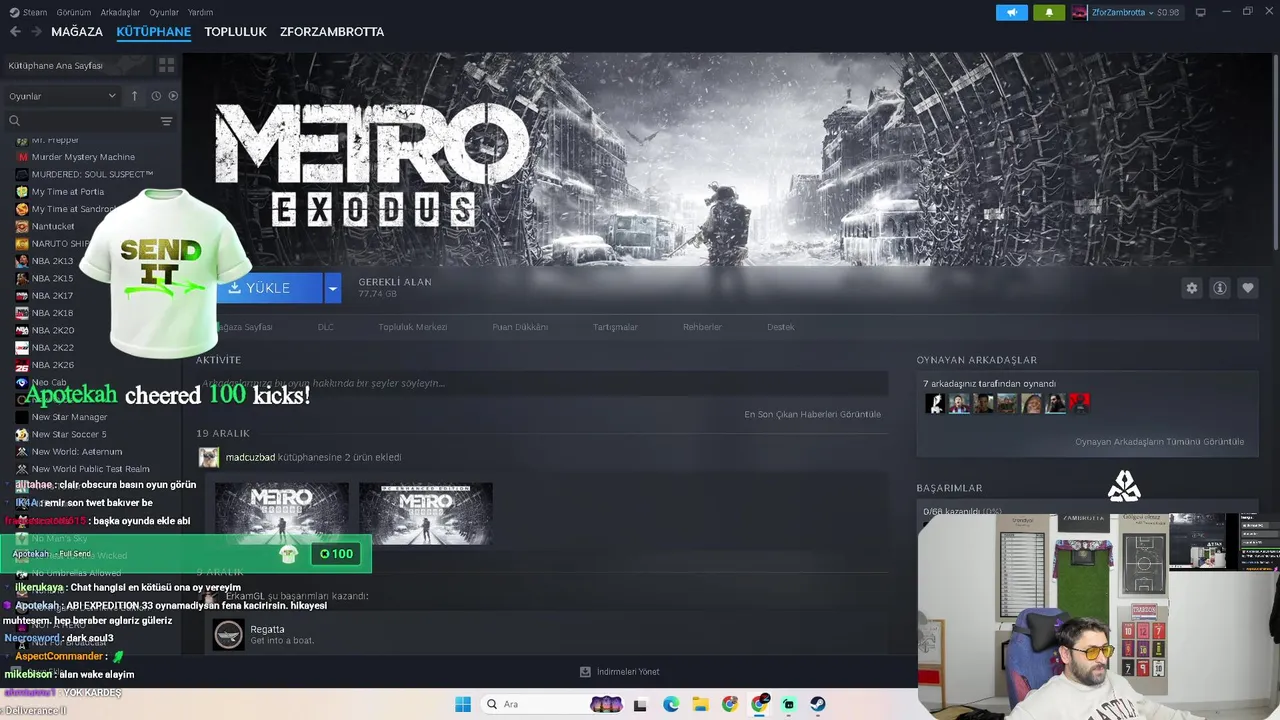Open File Explorer from the taskbar

click(700, 704)
